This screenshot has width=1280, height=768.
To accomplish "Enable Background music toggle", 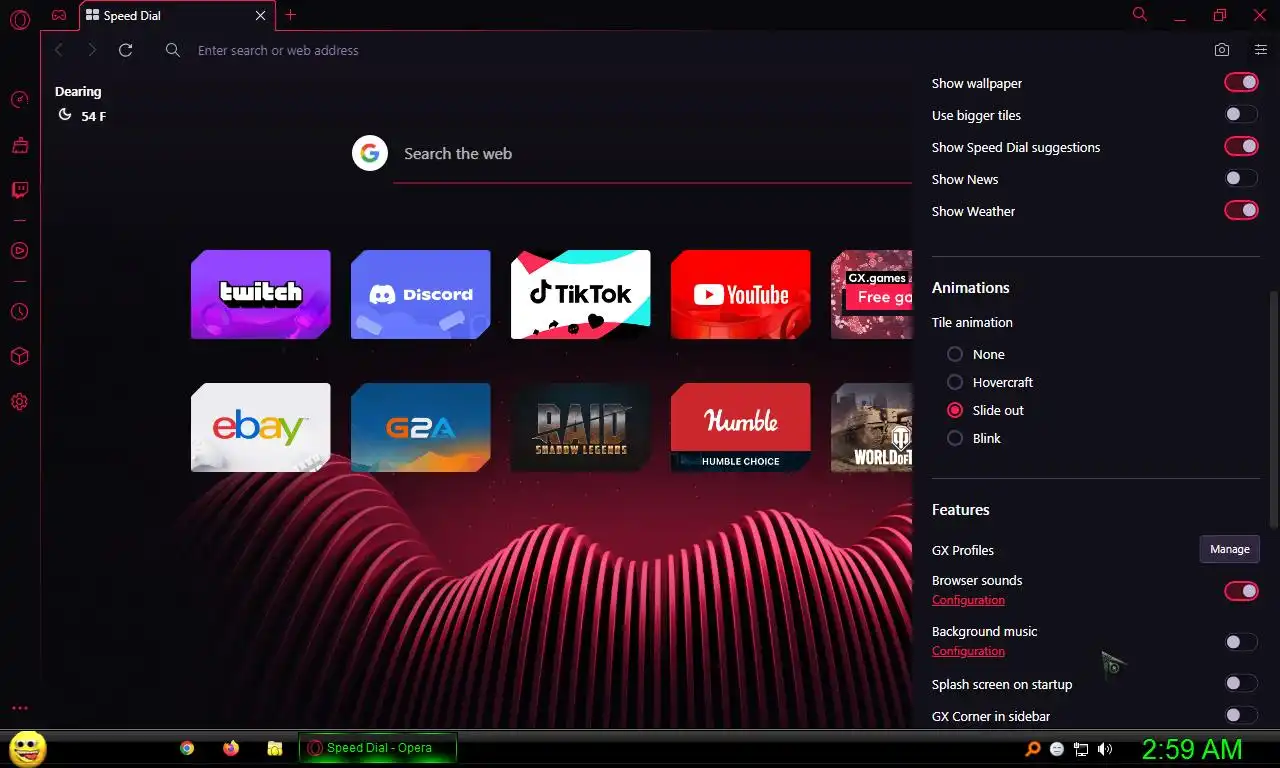I will tap(1241, 642).
